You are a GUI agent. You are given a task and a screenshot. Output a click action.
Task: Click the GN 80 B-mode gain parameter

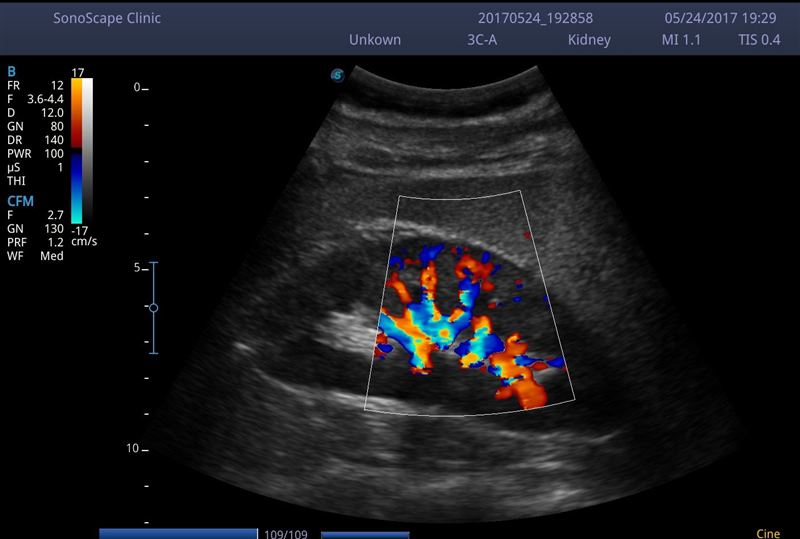(x=35, y=127)
